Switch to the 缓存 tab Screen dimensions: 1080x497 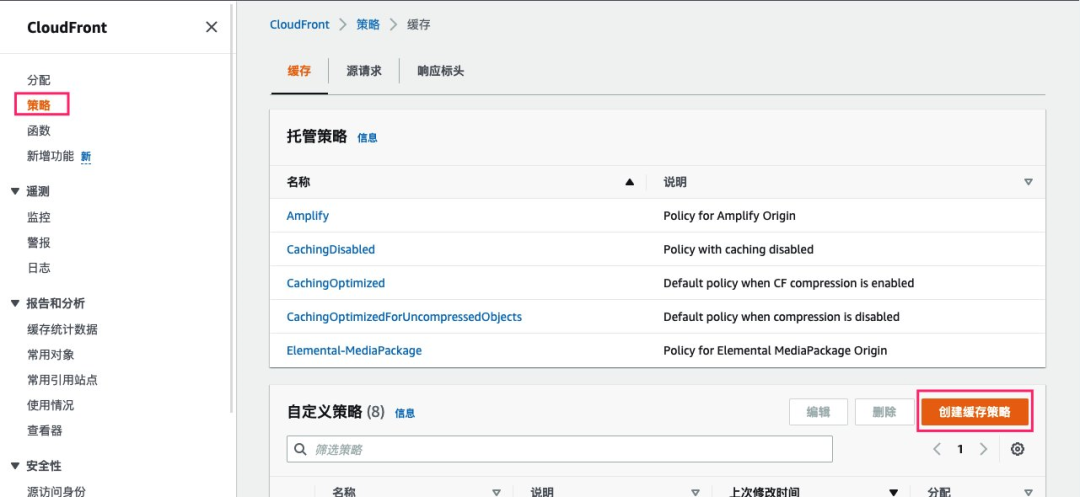click(299, 71)
